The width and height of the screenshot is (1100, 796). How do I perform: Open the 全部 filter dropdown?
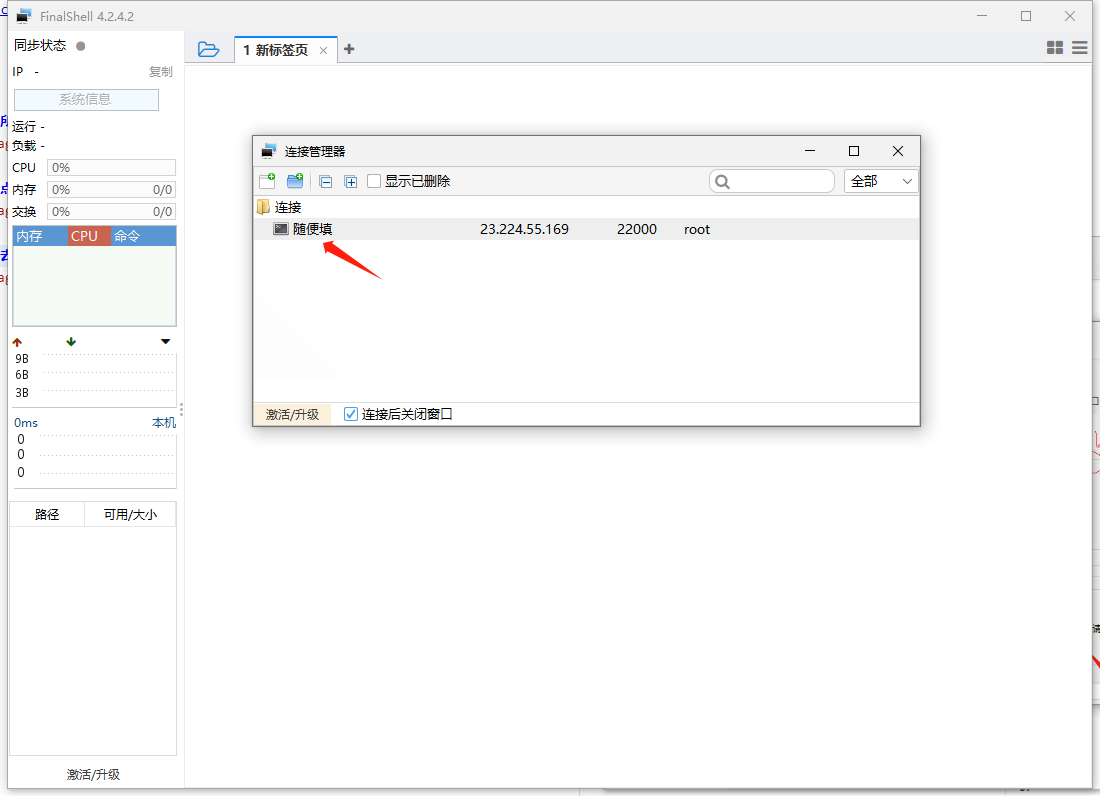pyautogui.click(x=880, y=181)
